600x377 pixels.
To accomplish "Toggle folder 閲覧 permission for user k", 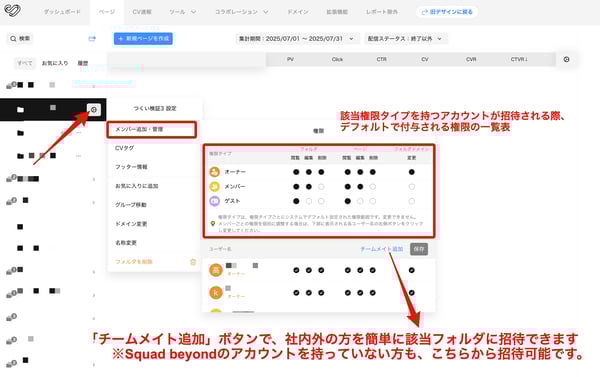I will point(296,293).
